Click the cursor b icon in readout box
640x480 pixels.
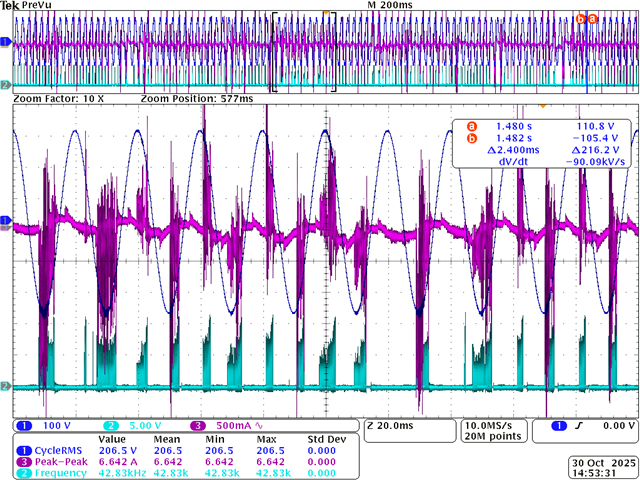pos(472,138)
